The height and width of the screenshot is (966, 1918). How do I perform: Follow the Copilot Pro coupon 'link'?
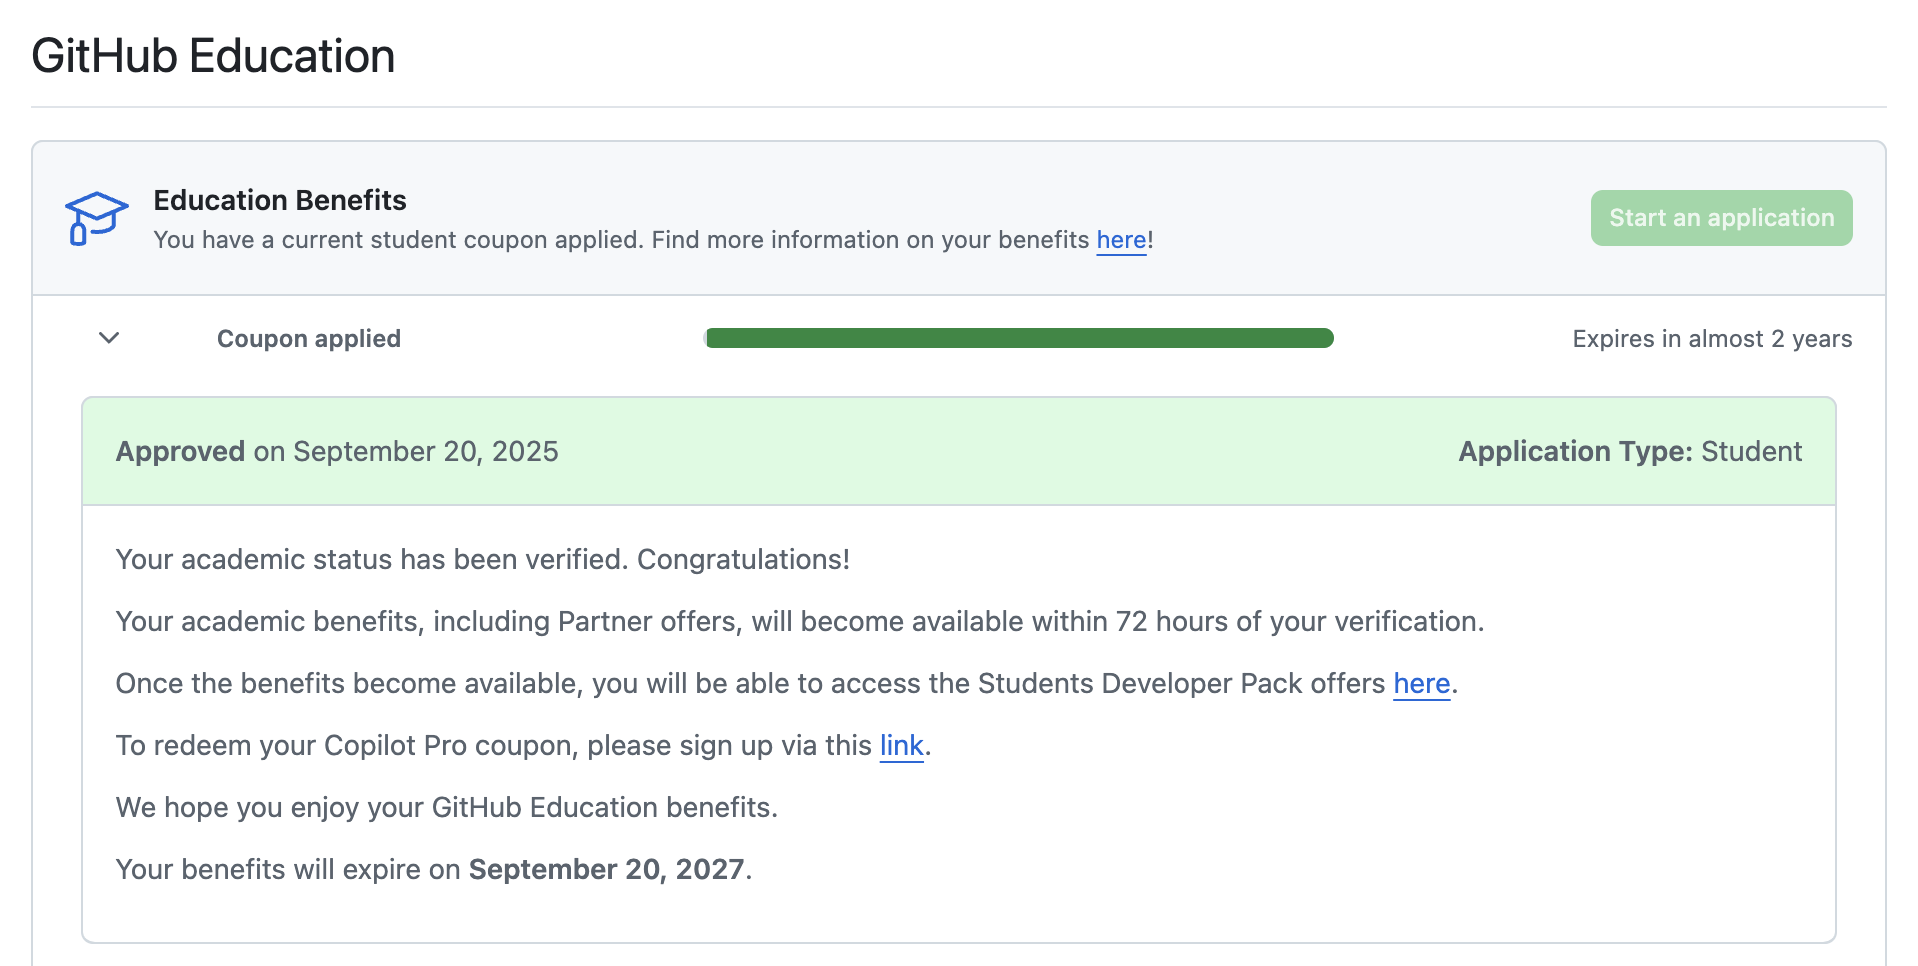click(901, 745)
